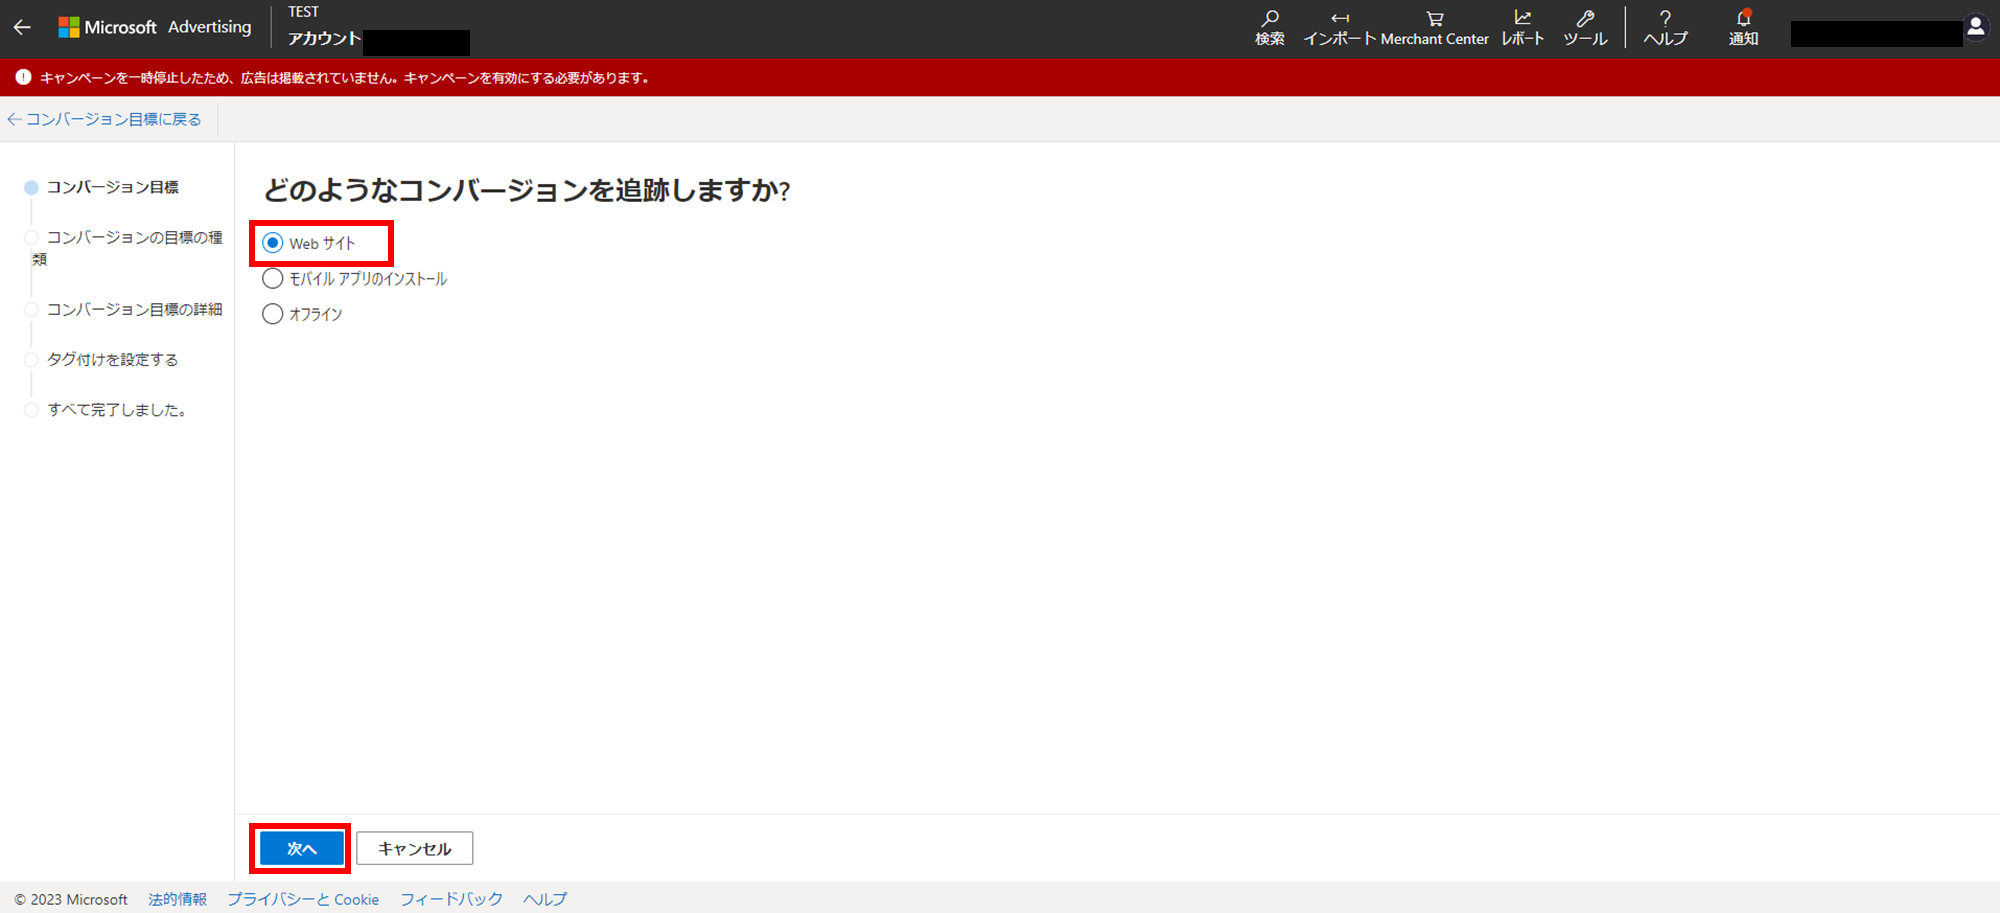Select モバイル アプリのインストール radio option
The width and height of the screenshot is (2000, 913).
[x=354, y=279]
